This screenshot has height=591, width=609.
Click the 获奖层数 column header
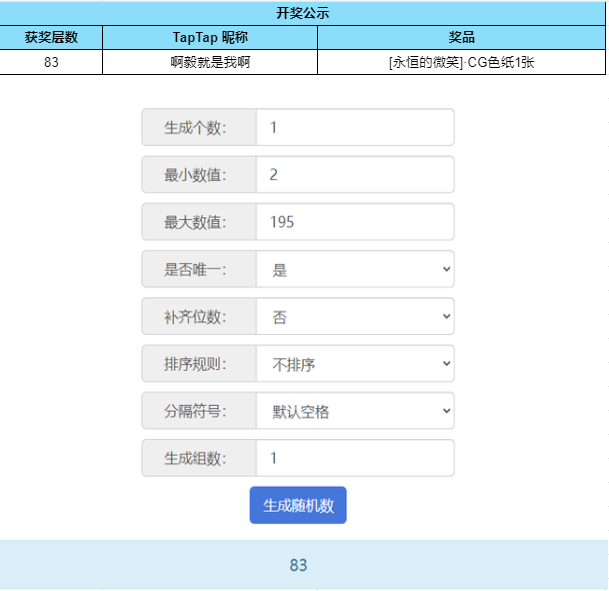tap(51, 37)
